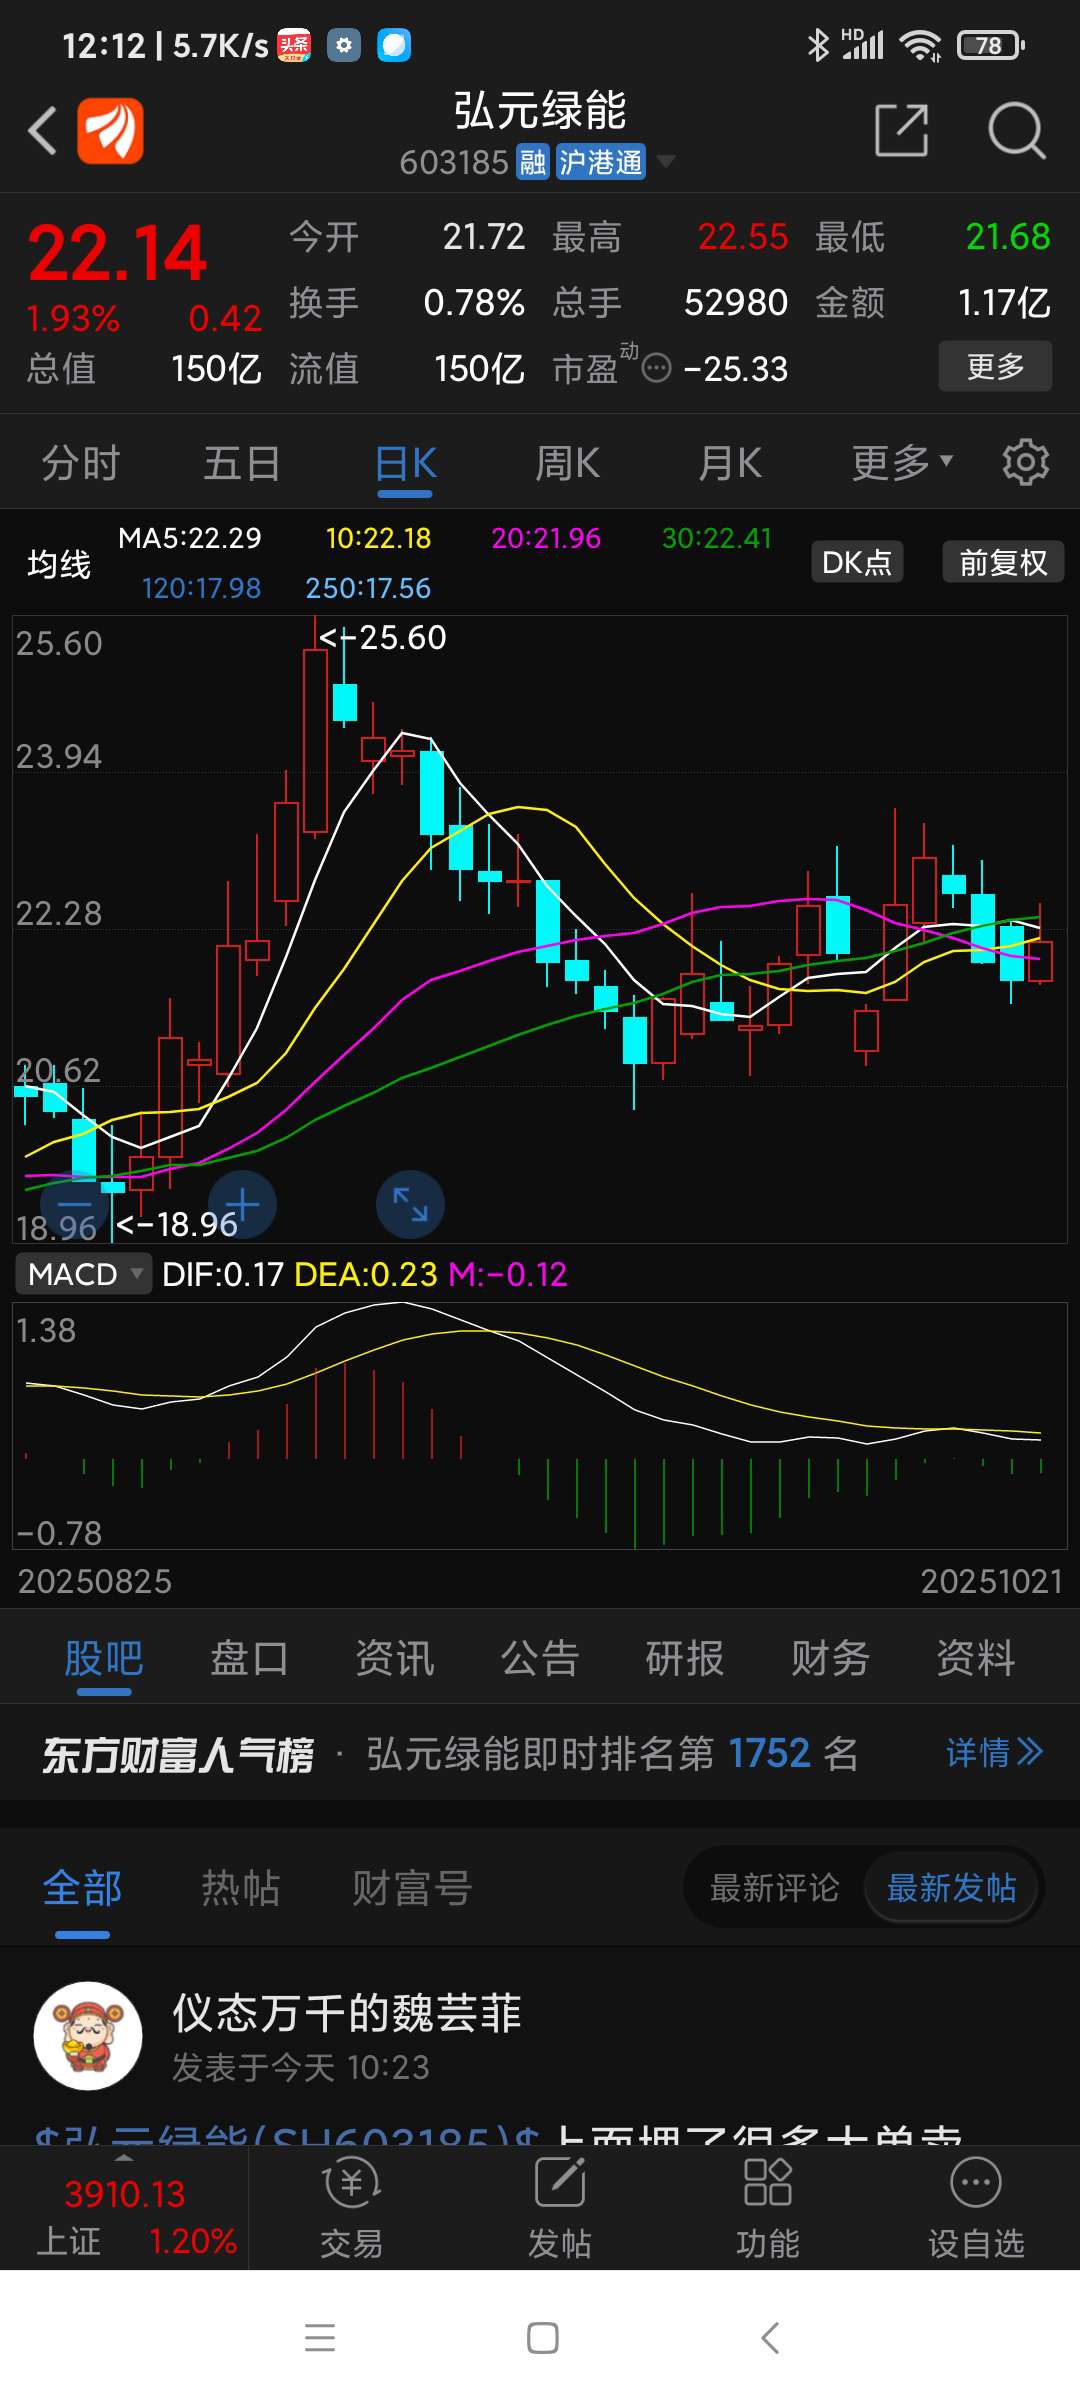Viewport: 1080px width, 2400px height.
Task: Expand chart to fullscreen
Action: pyautogui.click(x=410, y=1204)
